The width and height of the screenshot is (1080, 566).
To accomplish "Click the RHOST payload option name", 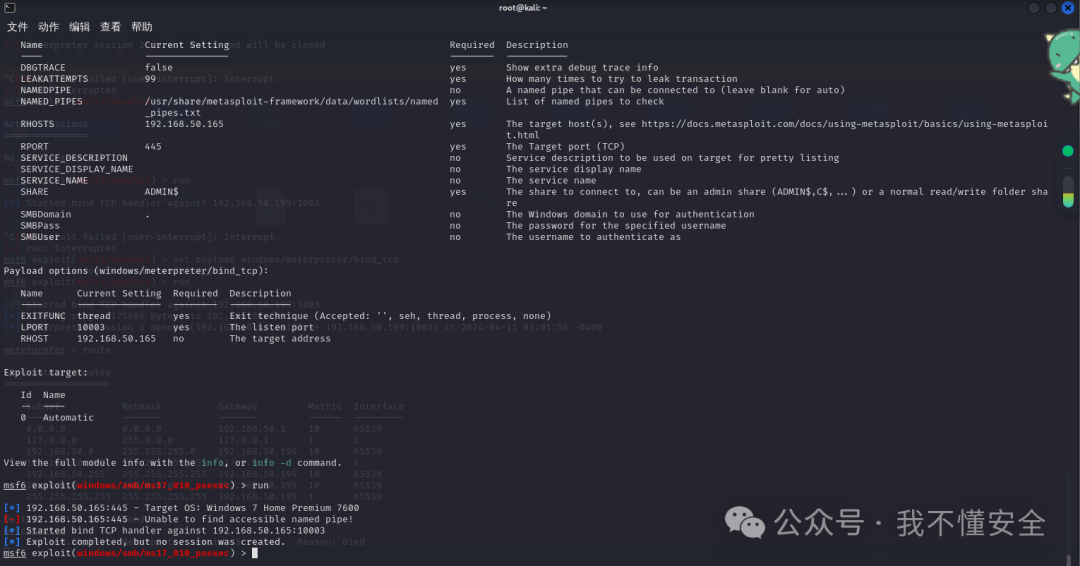I will coord(34,338).
